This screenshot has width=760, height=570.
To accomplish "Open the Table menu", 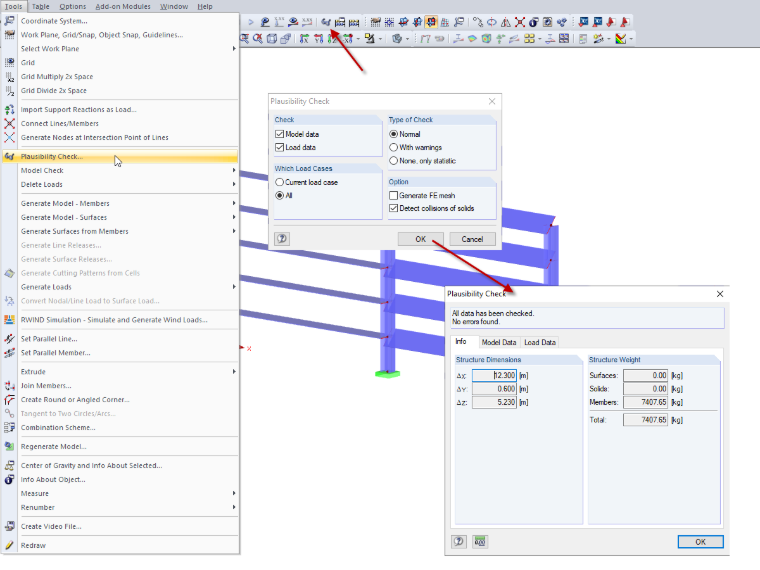I will (41, 6).
